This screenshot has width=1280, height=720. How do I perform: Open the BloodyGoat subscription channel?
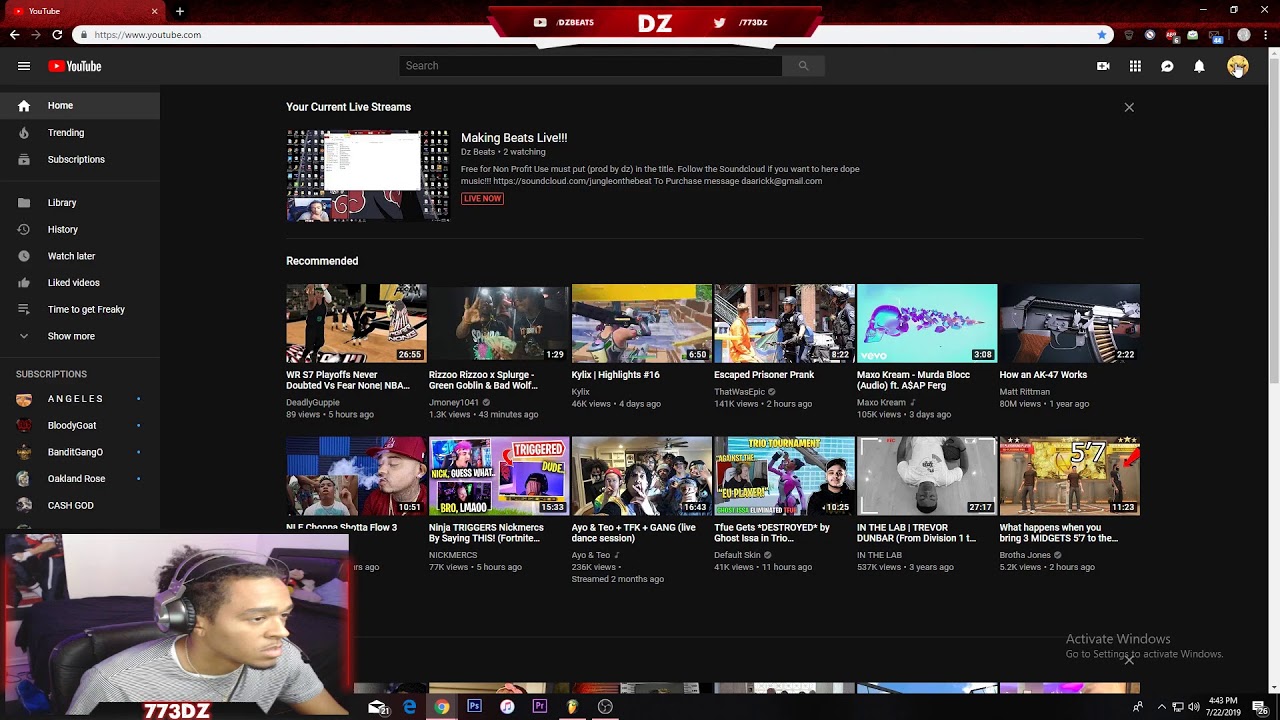pos(80,425)
